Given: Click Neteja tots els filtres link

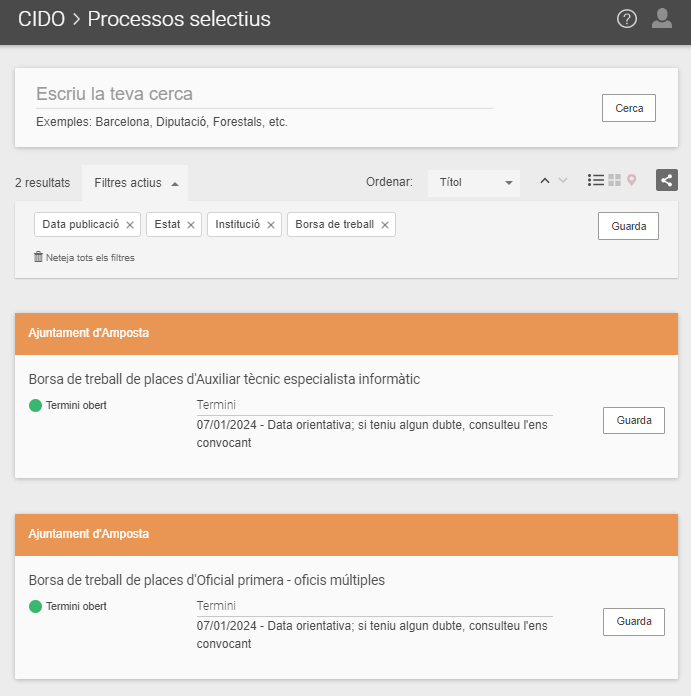Looking at the screenshot, I should (x=90, y=258).
